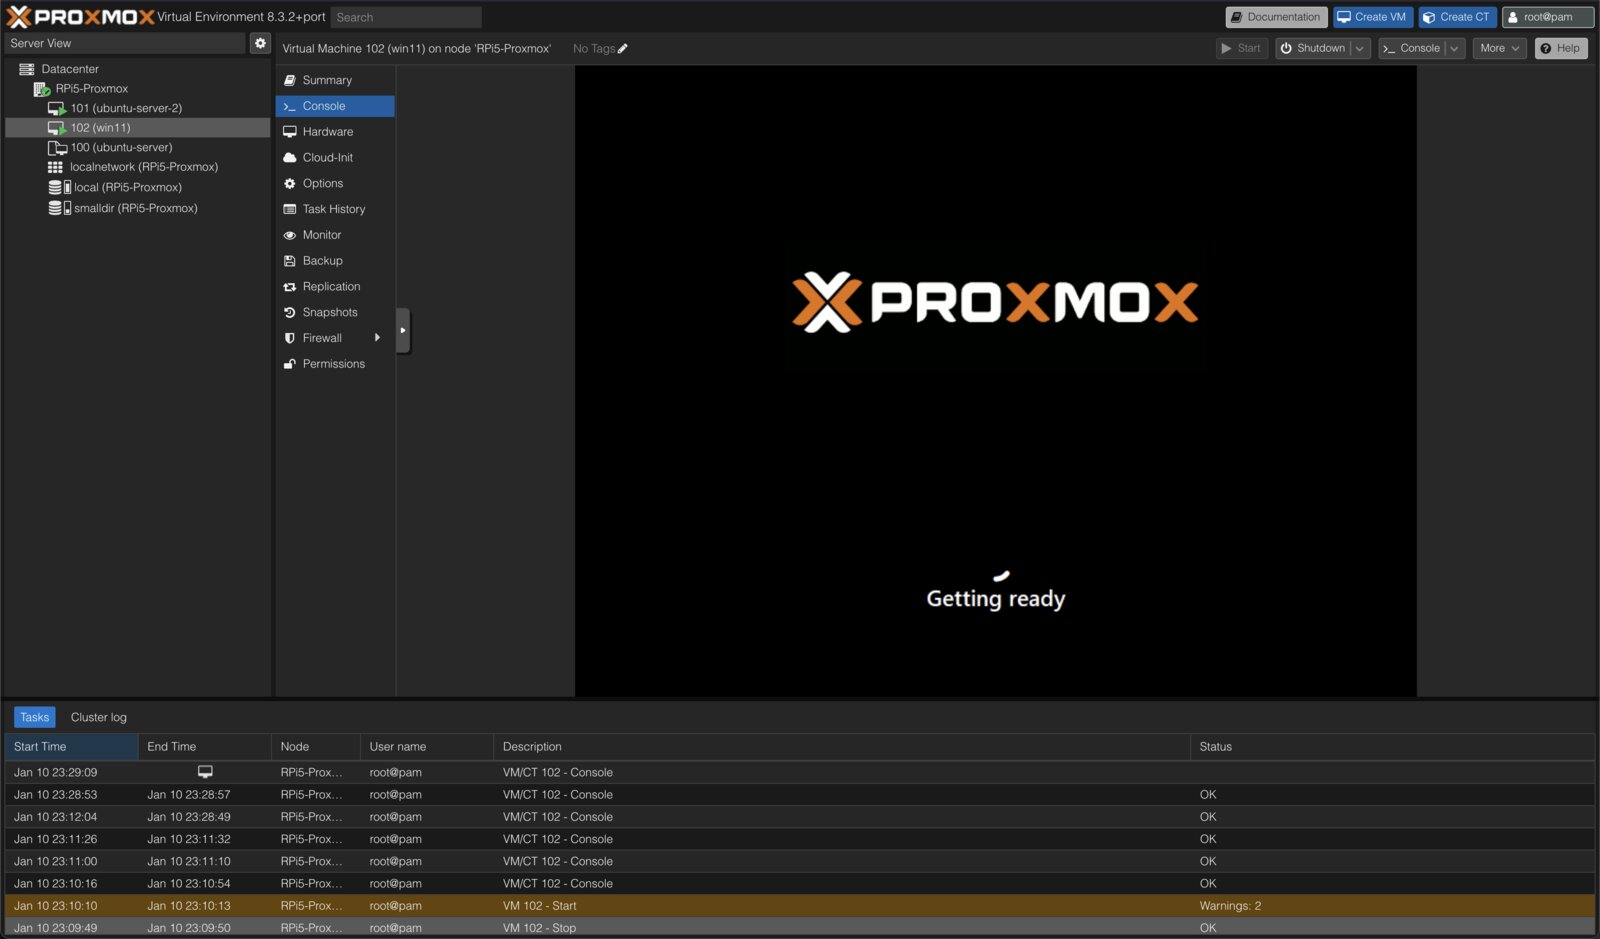Click the Help button
Image resolution: width=1600 pixels, height=939 pixels.
coord(1560,48)
